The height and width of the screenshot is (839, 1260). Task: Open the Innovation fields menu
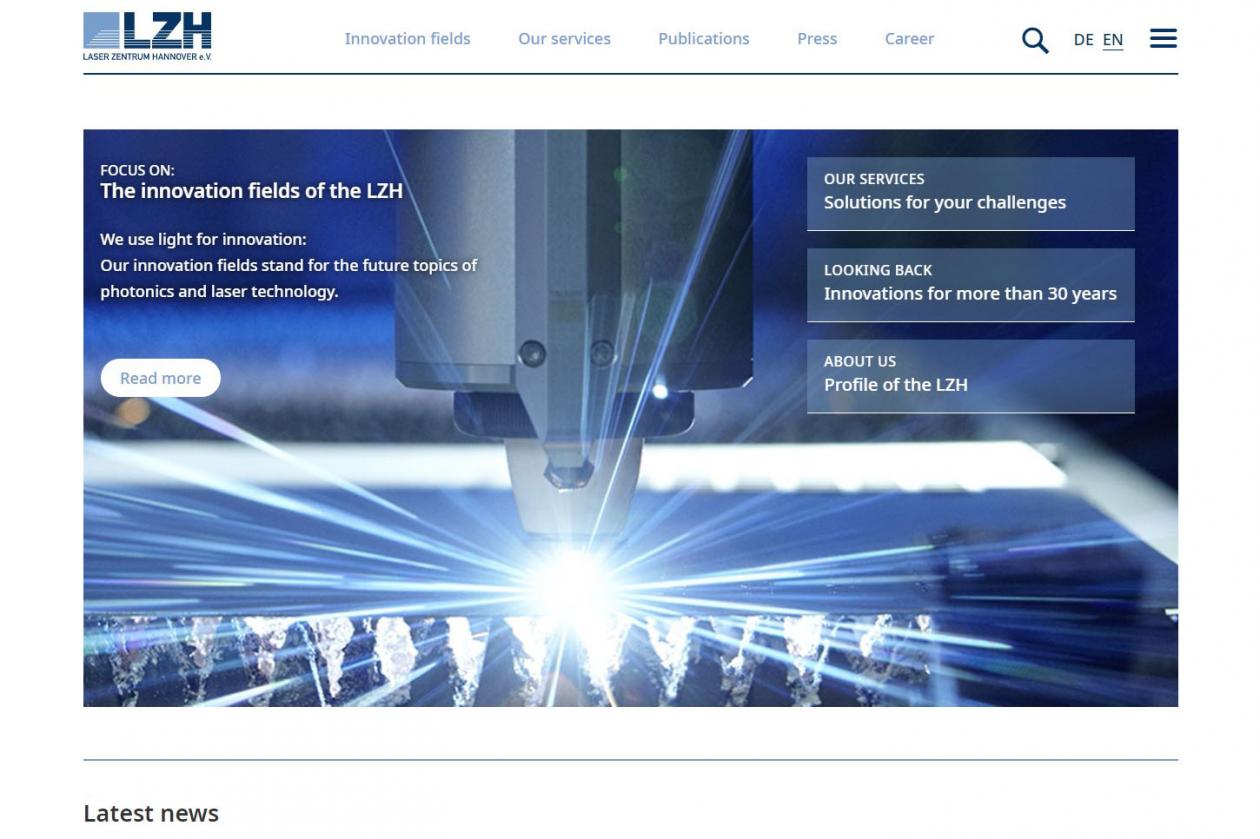[407, 39]
